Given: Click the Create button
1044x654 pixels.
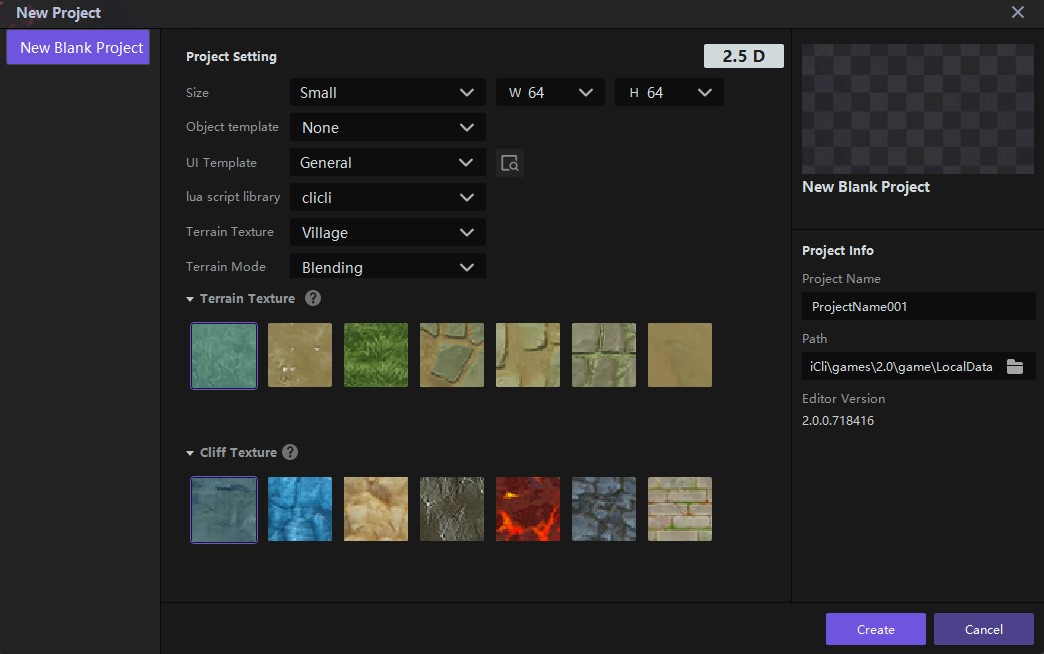Looking at the screenshot, I should 875,629.
